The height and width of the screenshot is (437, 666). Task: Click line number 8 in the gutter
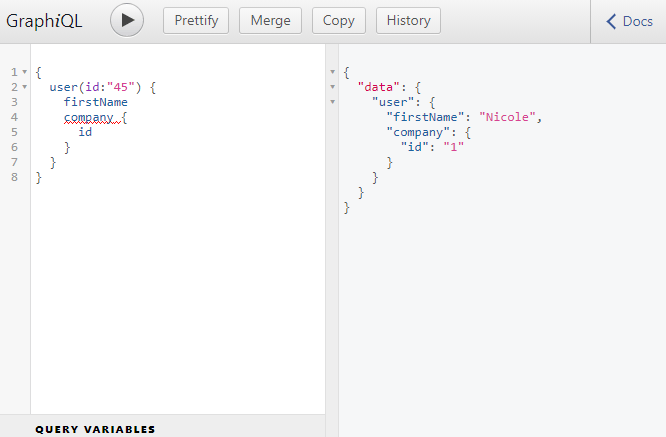coord(14,177)
